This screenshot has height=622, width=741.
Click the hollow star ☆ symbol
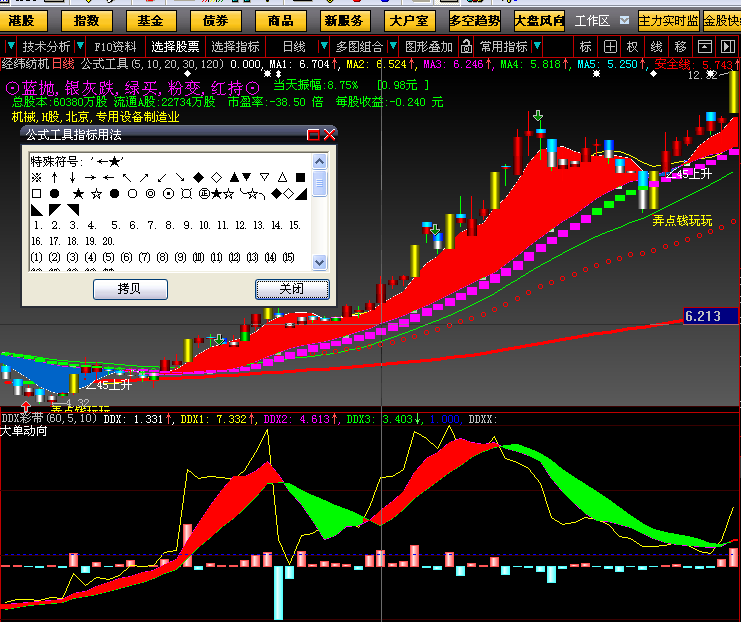[96, 193]
